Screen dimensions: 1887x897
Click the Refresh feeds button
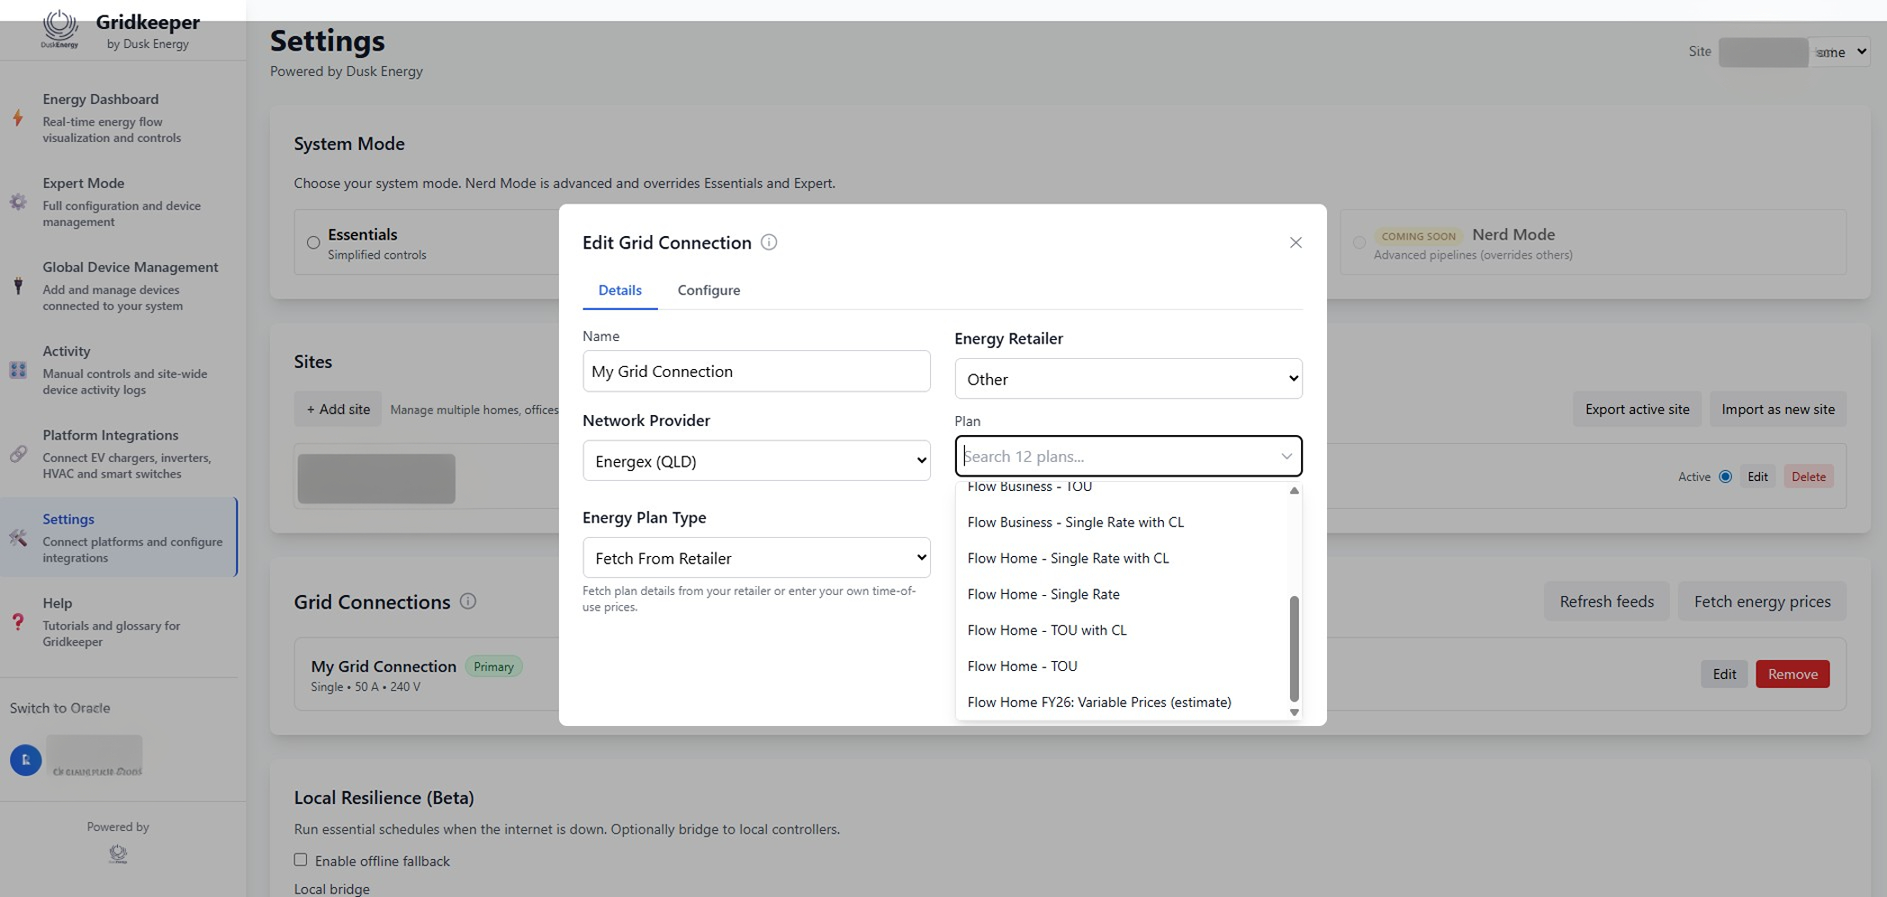click(1607, 601)
